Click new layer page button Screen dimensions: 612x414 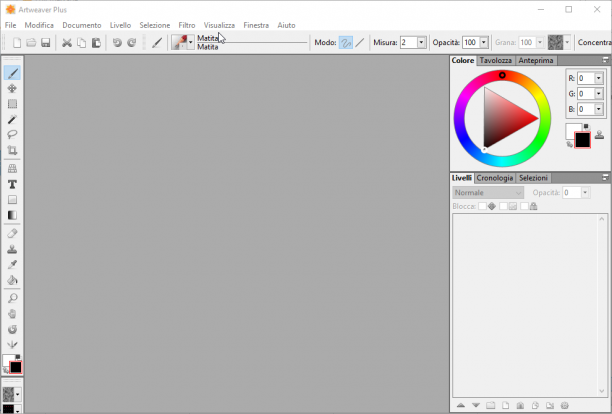click(x=505, y=405)
